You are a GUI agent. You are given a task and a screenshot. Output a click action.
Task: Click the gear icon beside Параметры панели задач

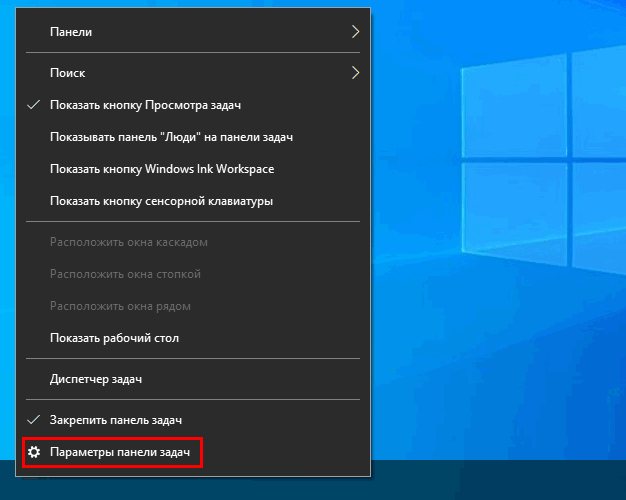(34, 453)
